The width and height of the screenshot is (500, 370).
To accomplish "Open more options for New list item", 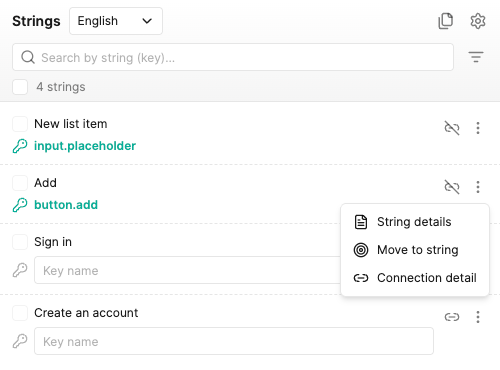I will [x=478, y=128].
